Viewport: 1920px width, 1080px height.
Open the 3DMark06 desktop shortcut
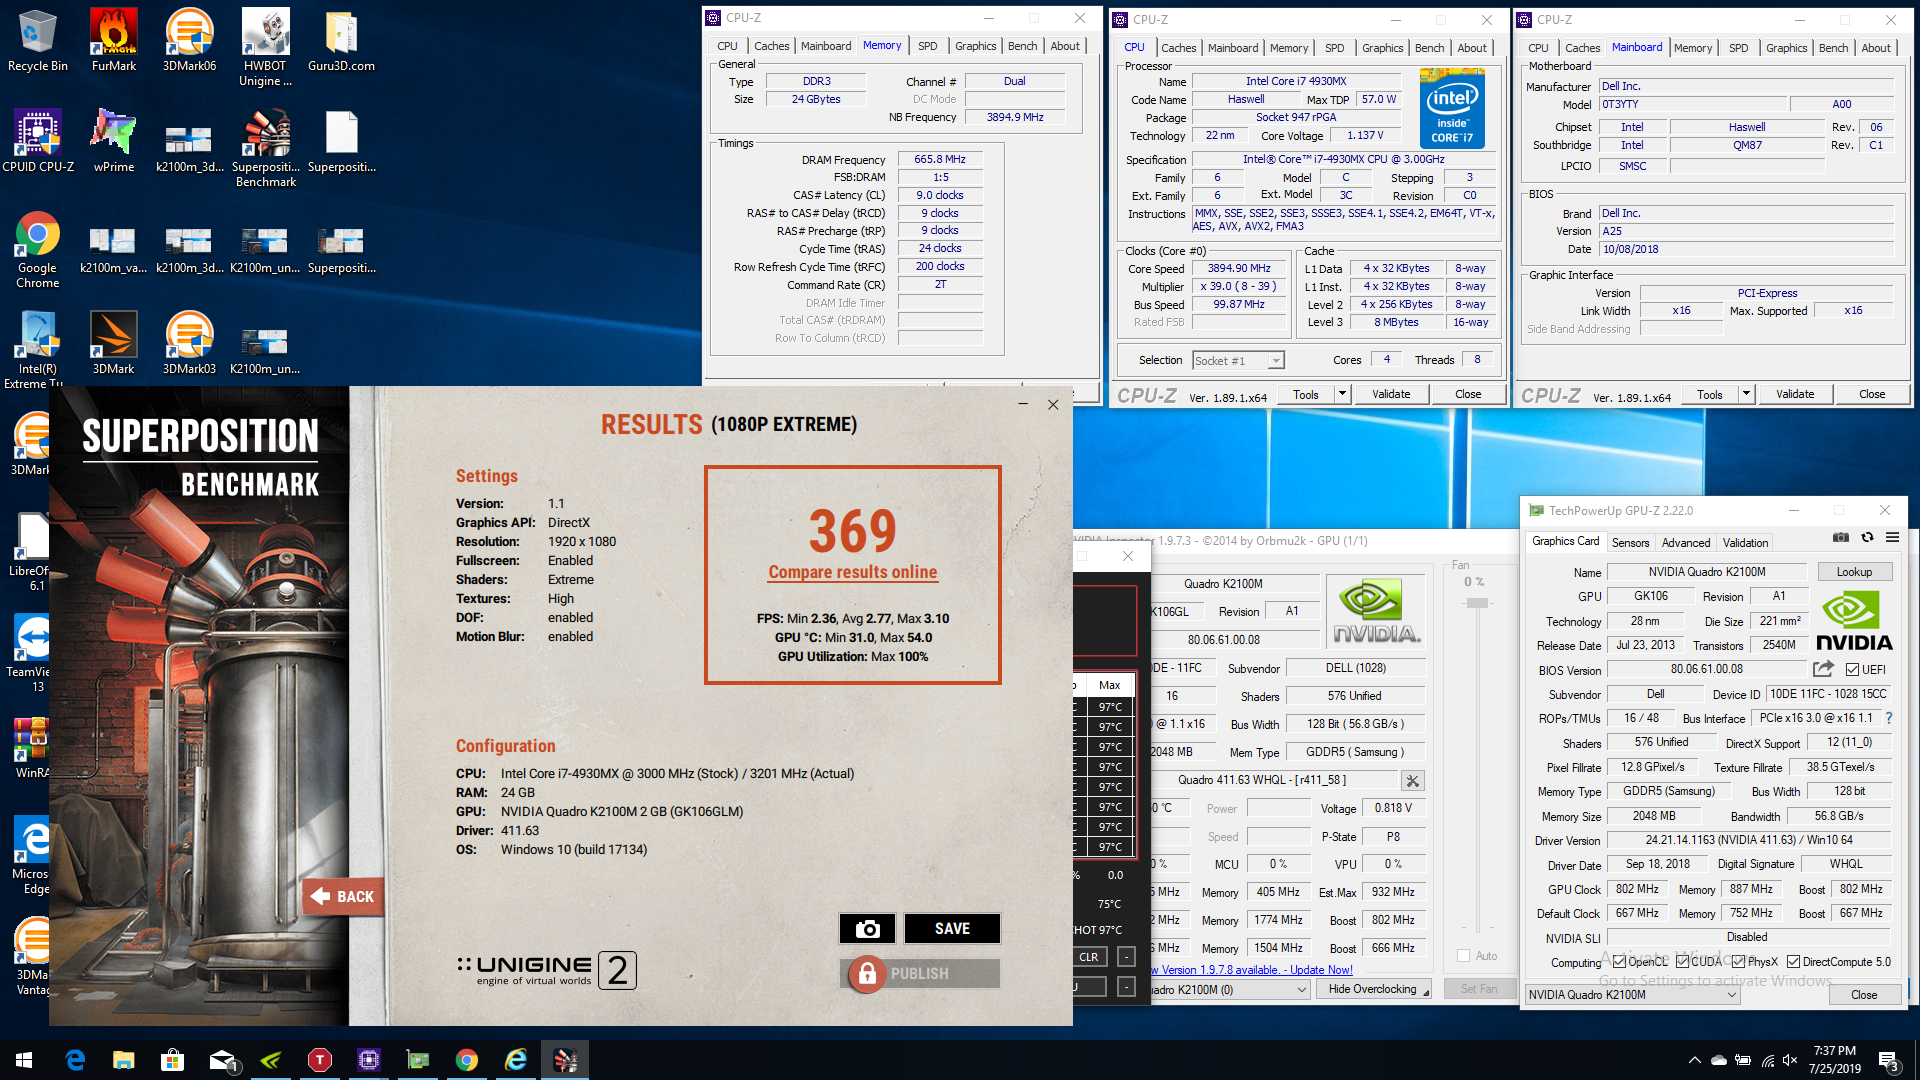point(189,40)
